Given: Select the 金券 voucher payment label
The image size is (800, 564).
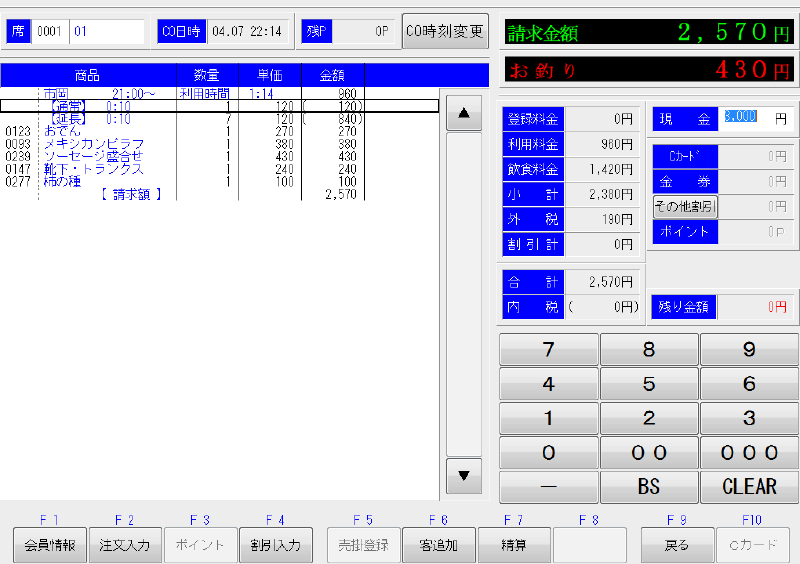Looking at the screenshot, I should (685, 181).
